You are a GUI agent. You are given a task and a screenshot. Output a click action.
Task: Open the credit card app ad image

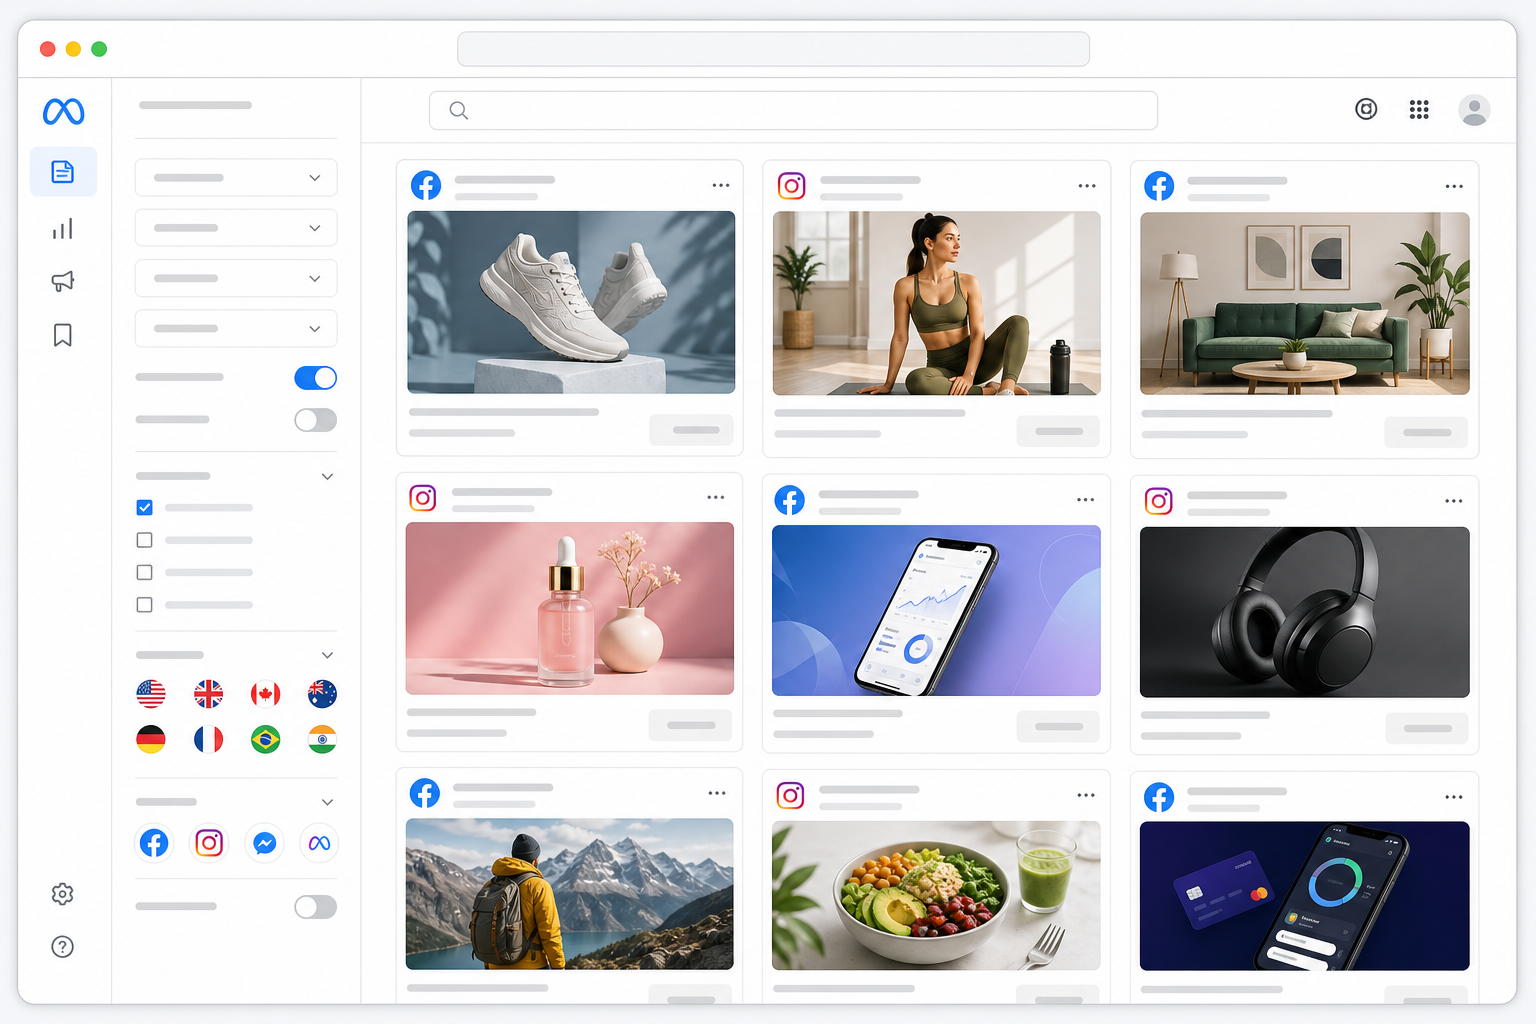pyautogui.click(x=1305, y=896)
